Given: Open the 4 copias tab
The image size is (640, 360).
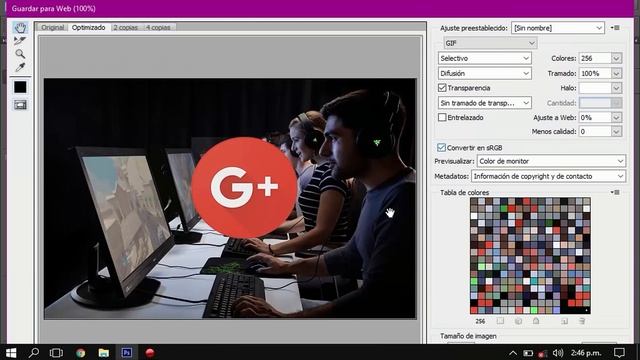Looking at the screenshot, I should (x=158, y=27).
